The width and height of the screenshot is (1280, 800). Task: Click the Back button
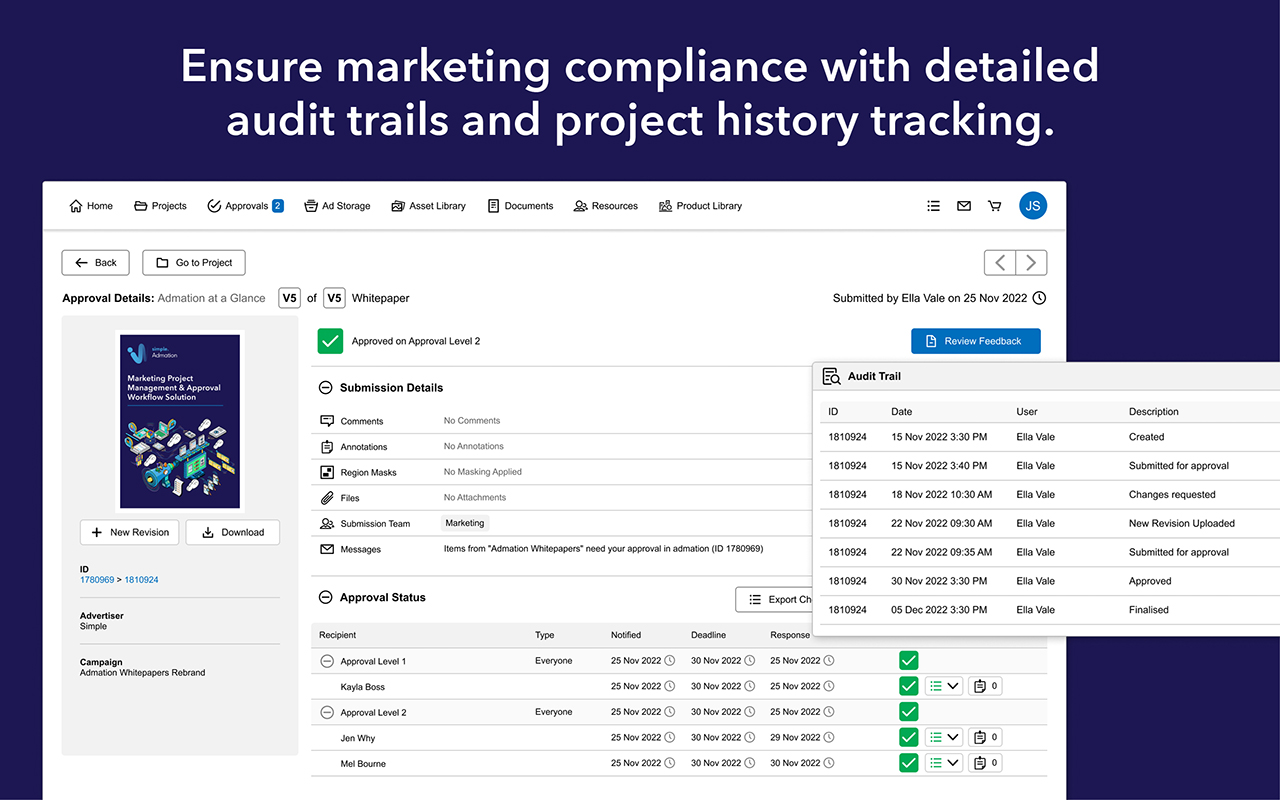(x=95, y=263)
